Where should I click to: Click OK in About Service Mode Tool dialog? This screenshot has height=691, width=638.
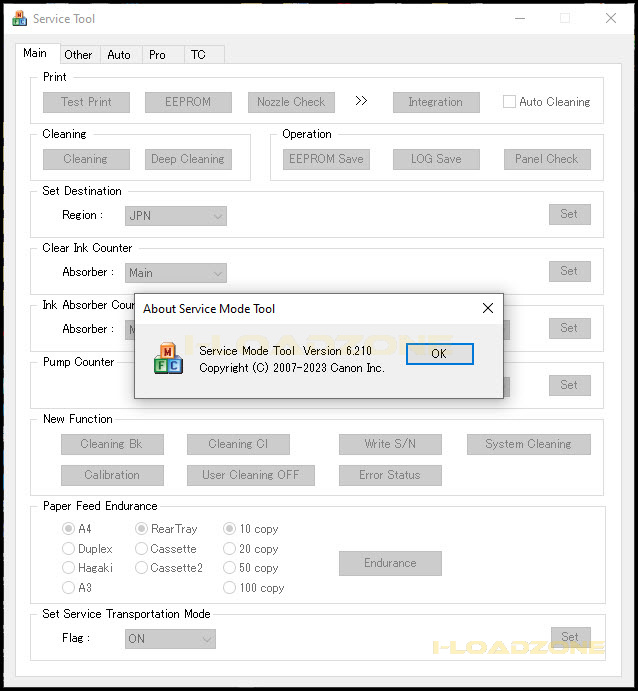pos(439,354)
